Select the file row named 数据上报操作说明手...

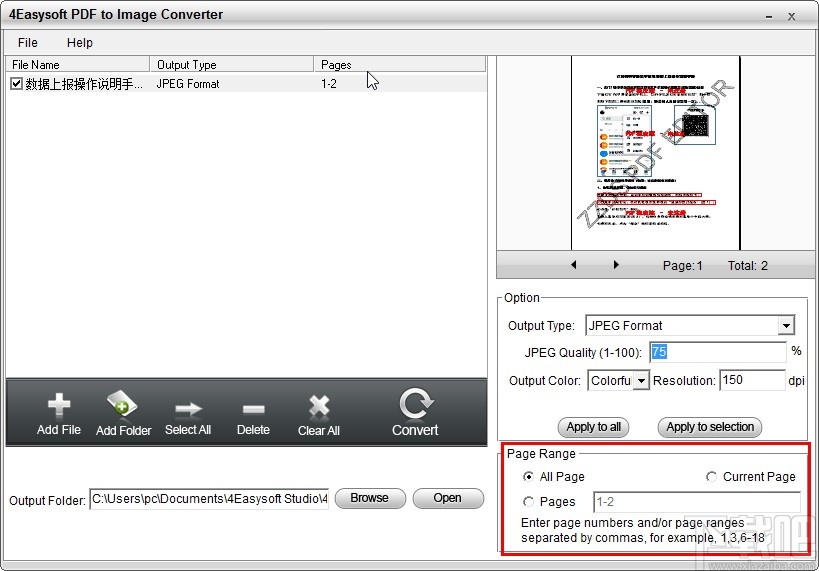[x=246, y=84]
